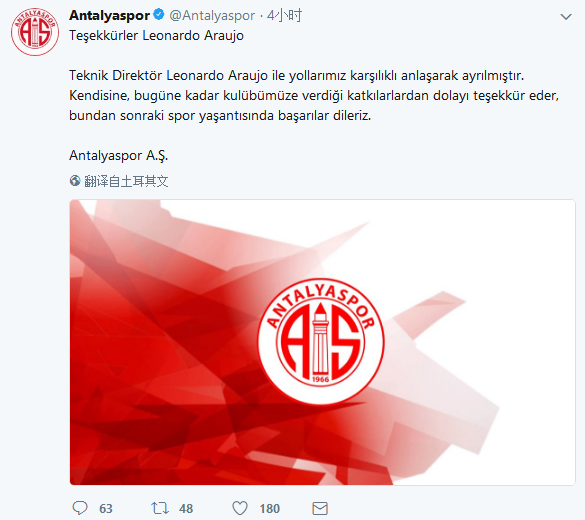Click the 1966 club crest in image
This screenshot has height=520, width=585.
tap(320, 341)
